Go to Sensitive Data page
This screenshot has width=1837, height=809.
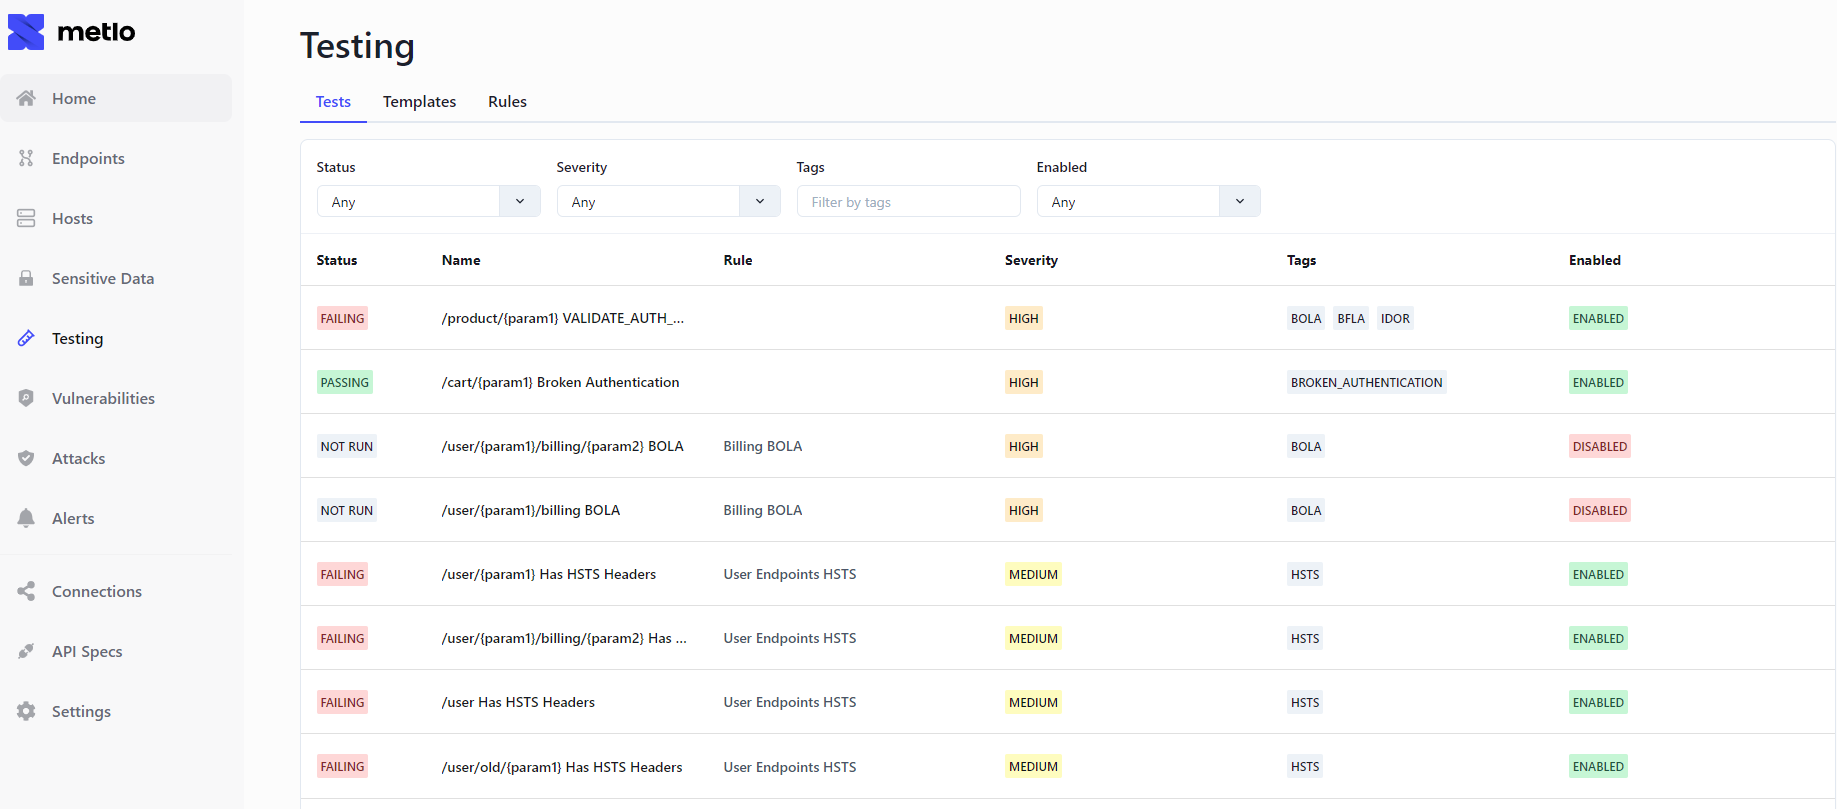116,278
